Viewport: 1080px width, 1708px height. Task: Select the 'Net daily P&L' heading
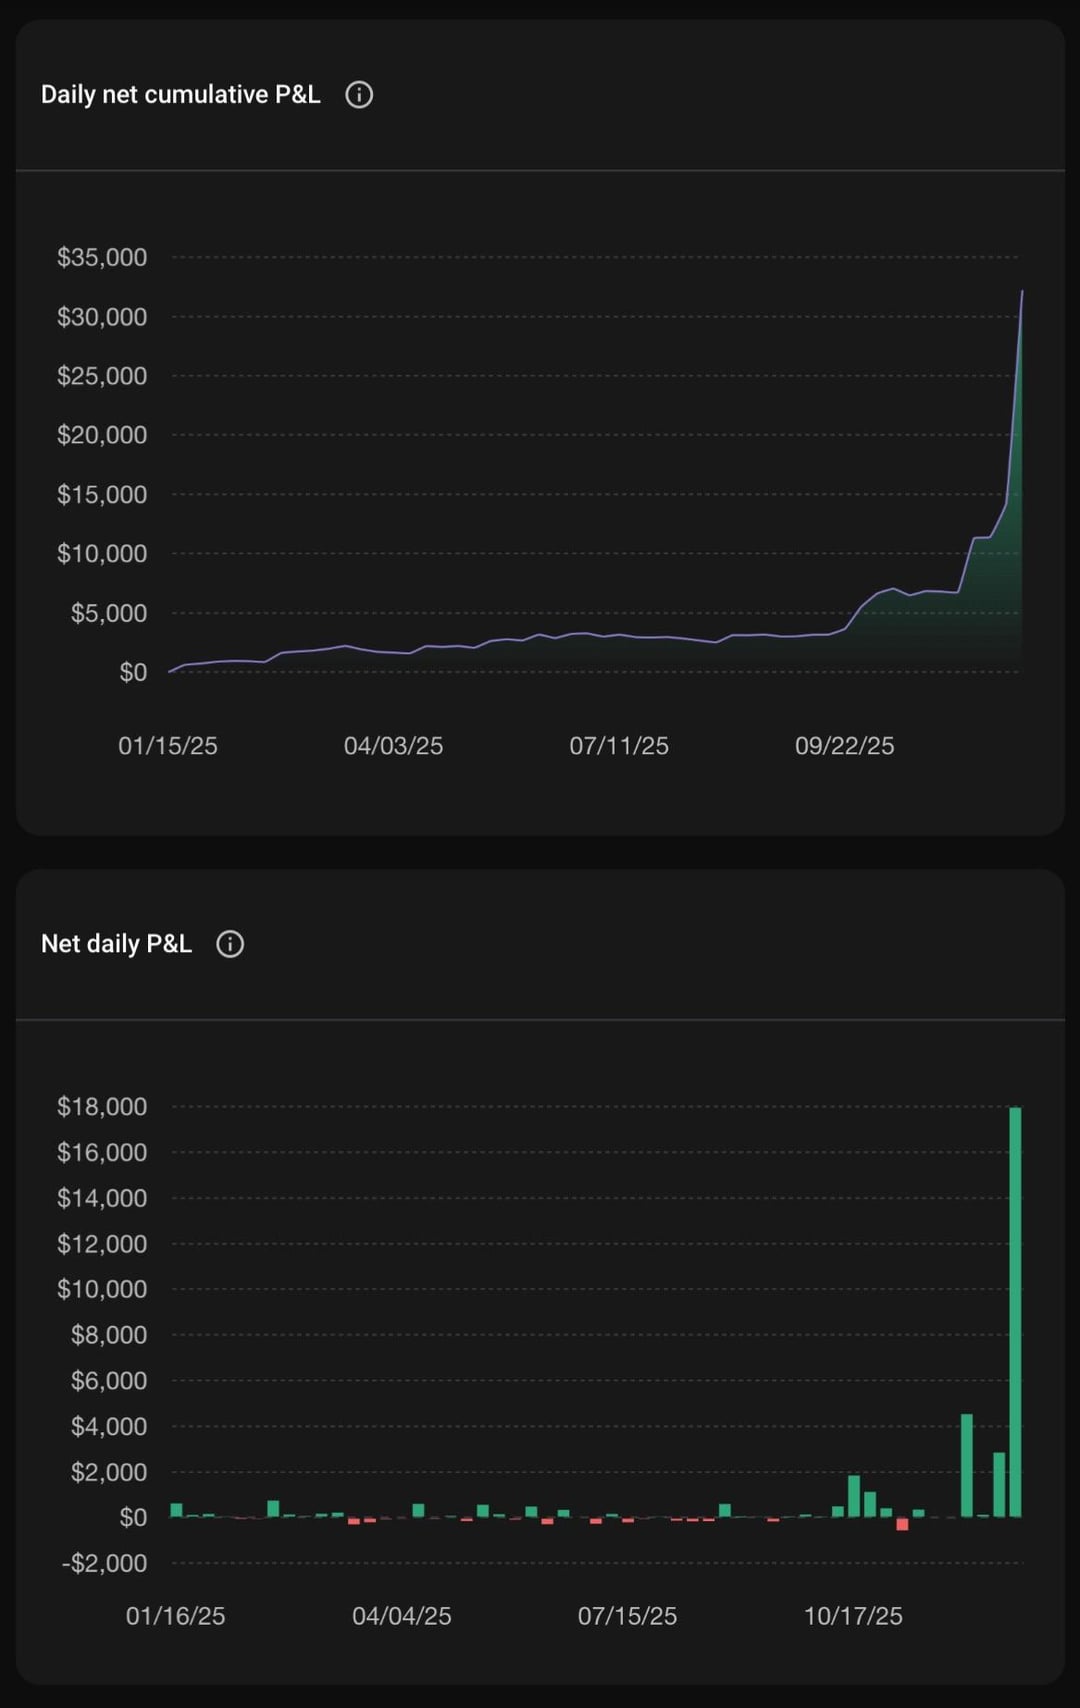click(x=116, y=944)
